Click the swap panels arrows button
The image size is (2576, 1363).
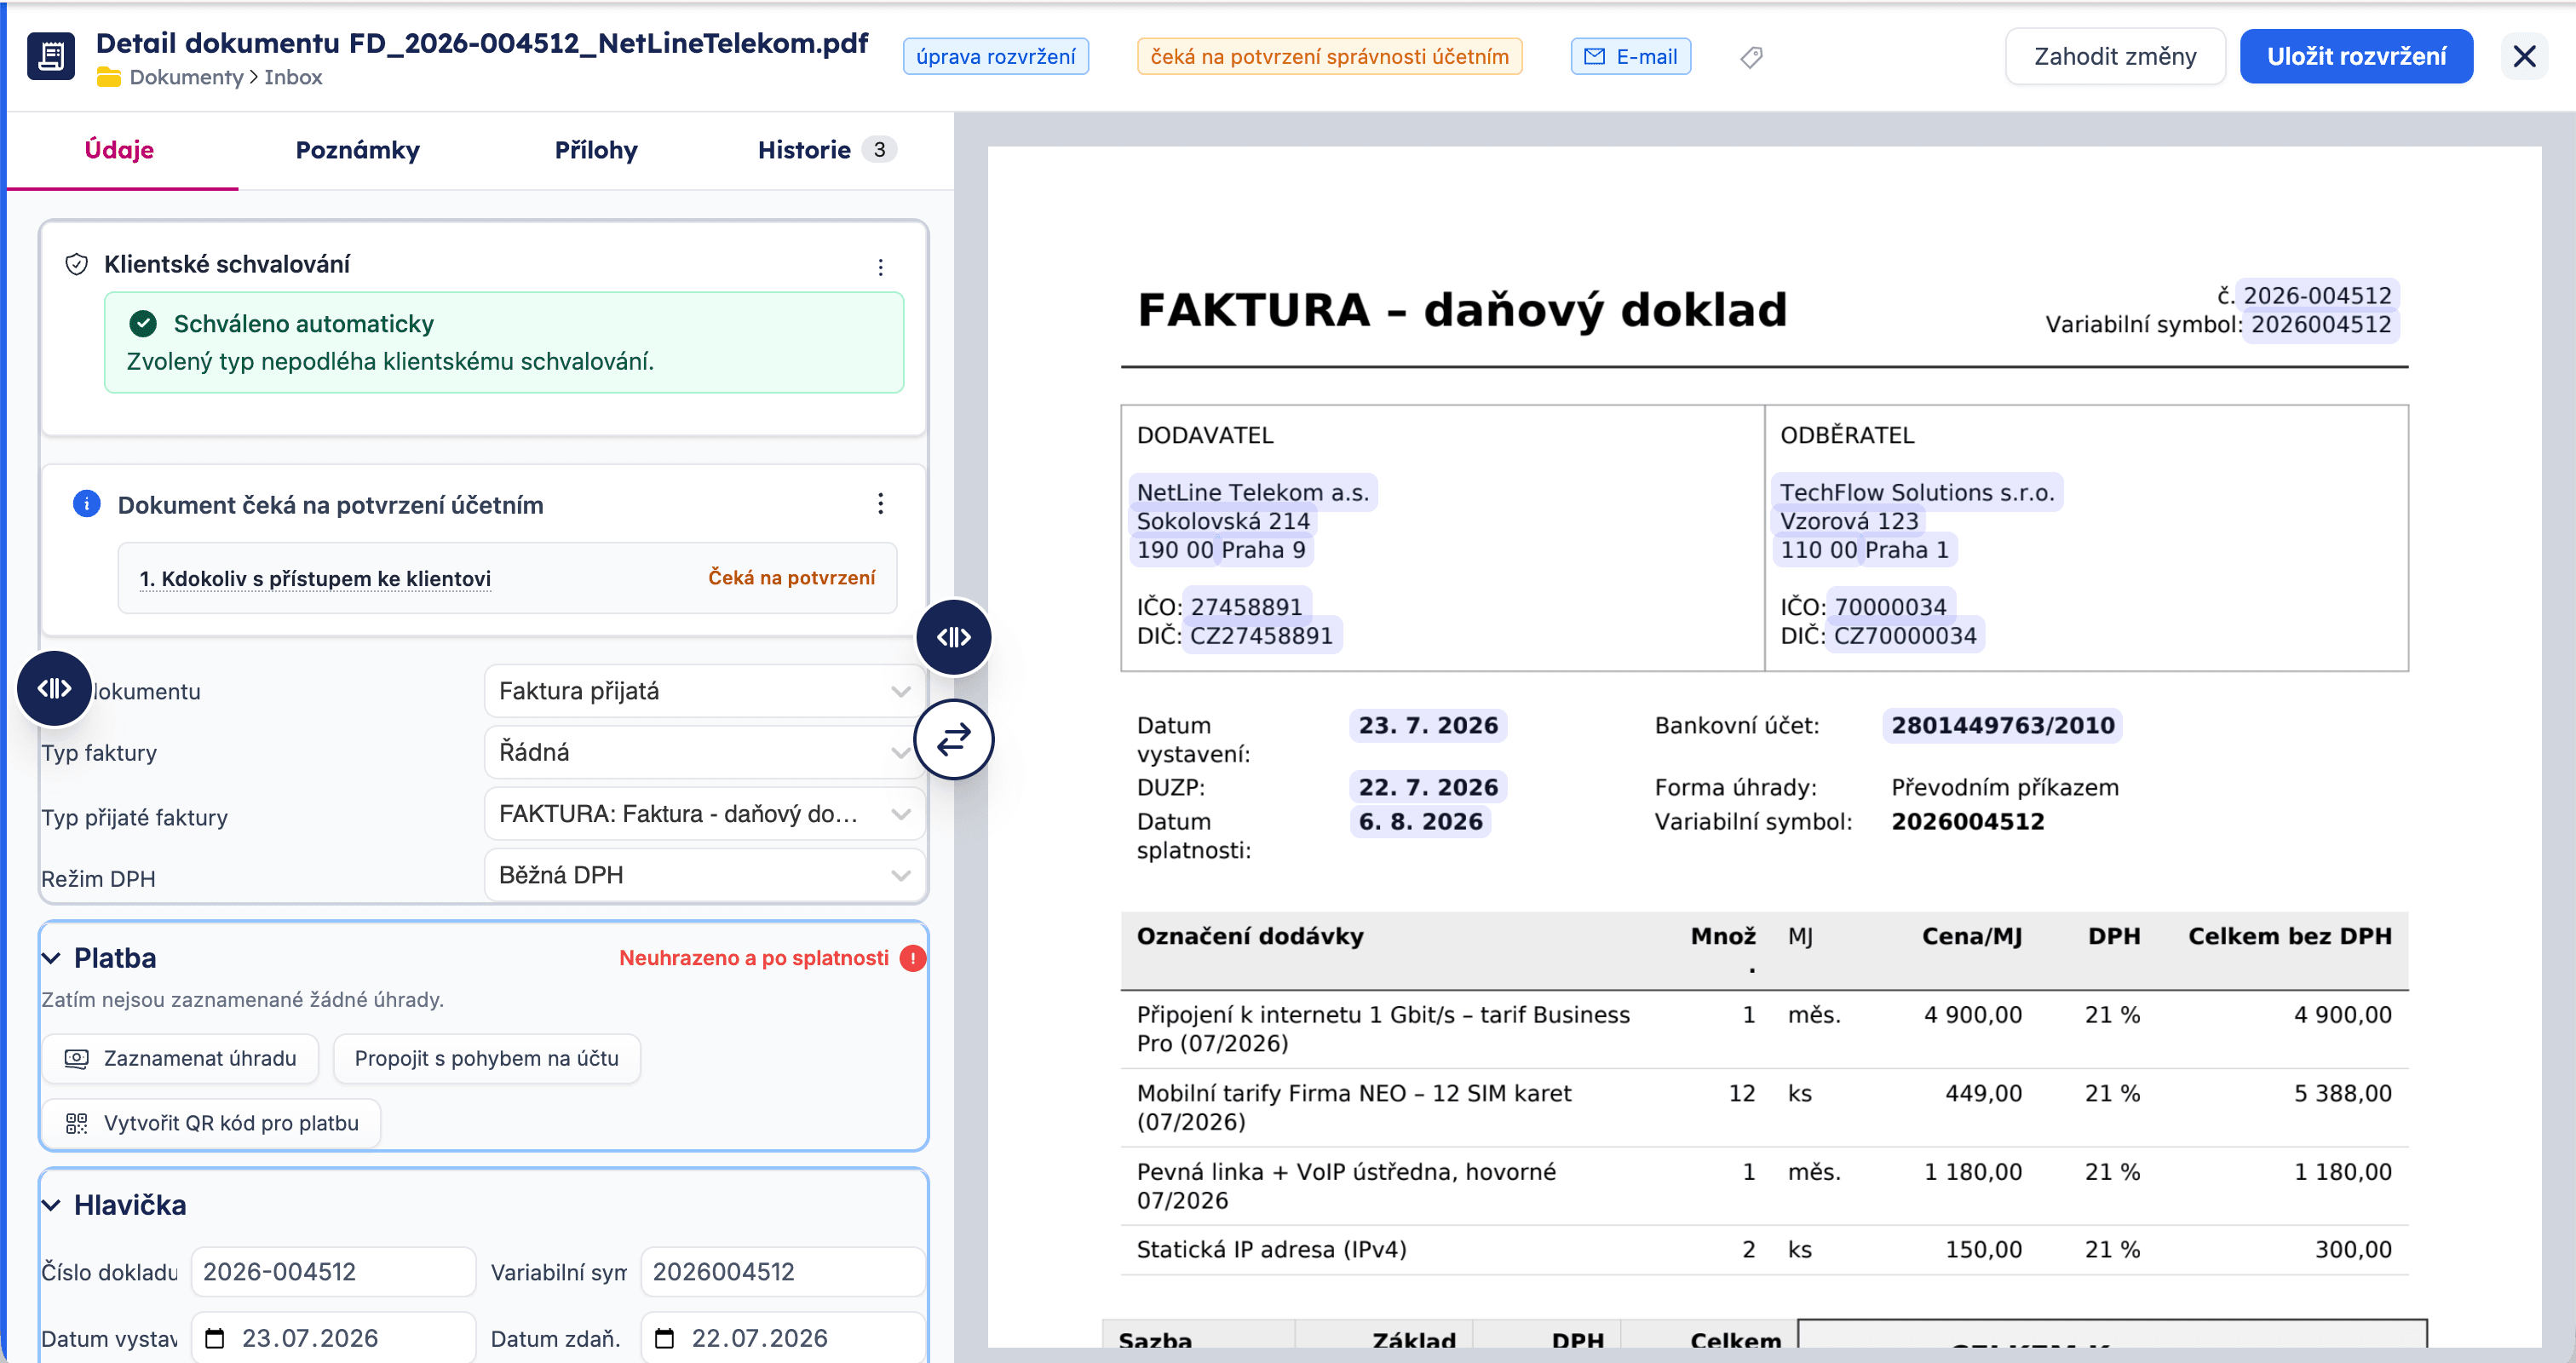click(x=953, y=739)
